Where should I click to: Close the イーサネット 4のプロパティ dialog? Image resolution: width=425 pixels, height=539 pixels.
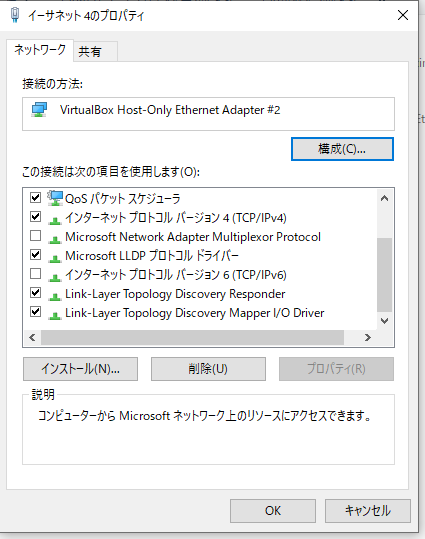(x=403, y=15)
